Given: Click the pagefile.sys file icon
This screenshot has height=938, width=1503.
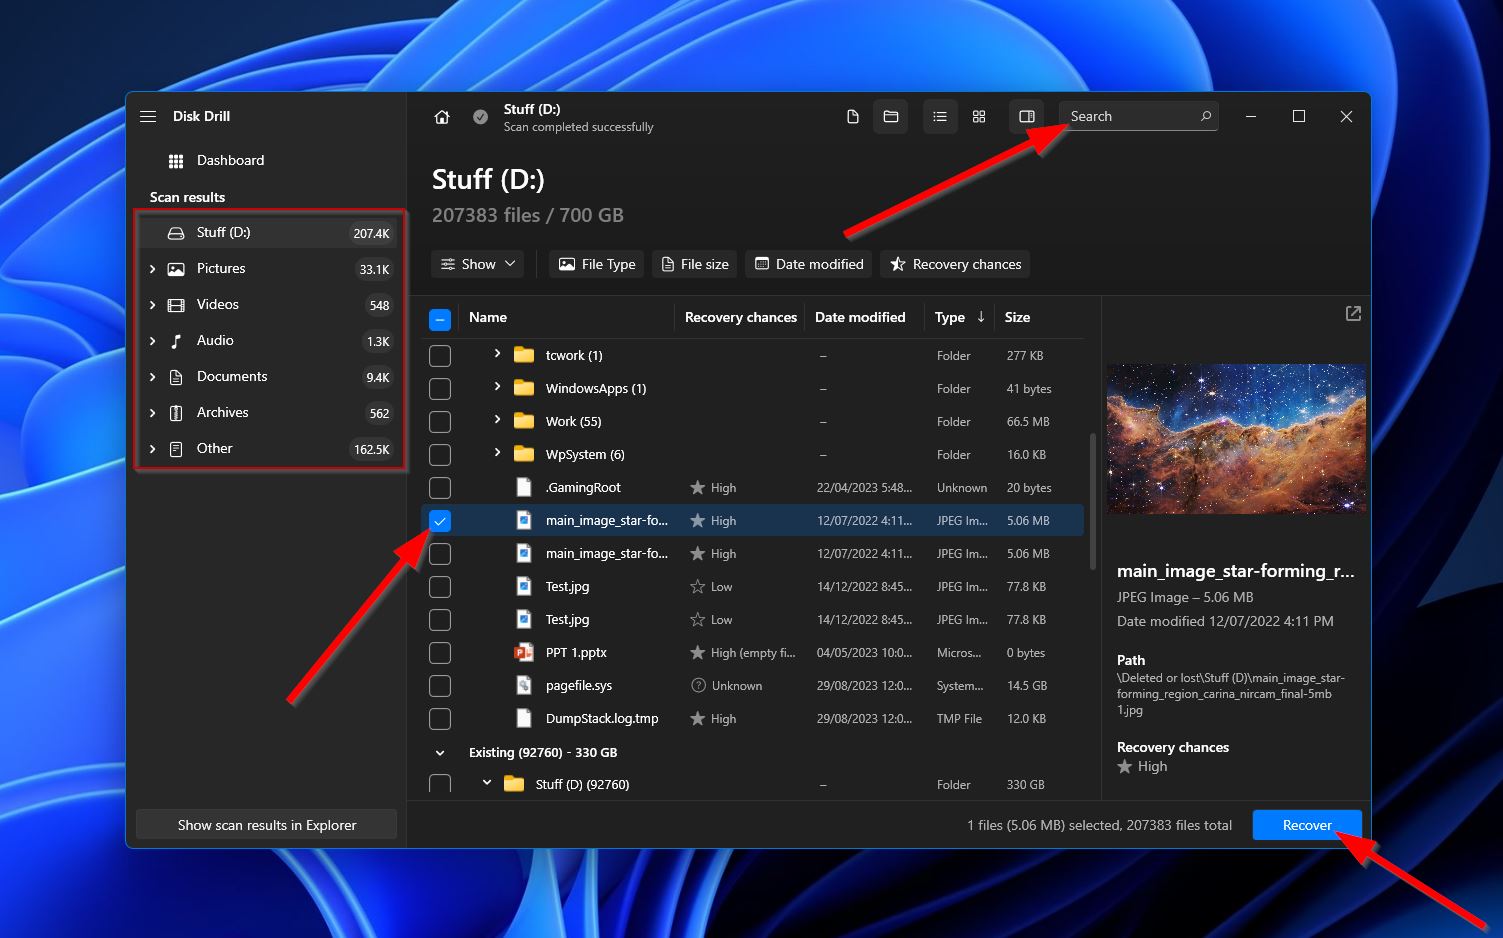Looking at the screenshot, I should click(523, 686).
